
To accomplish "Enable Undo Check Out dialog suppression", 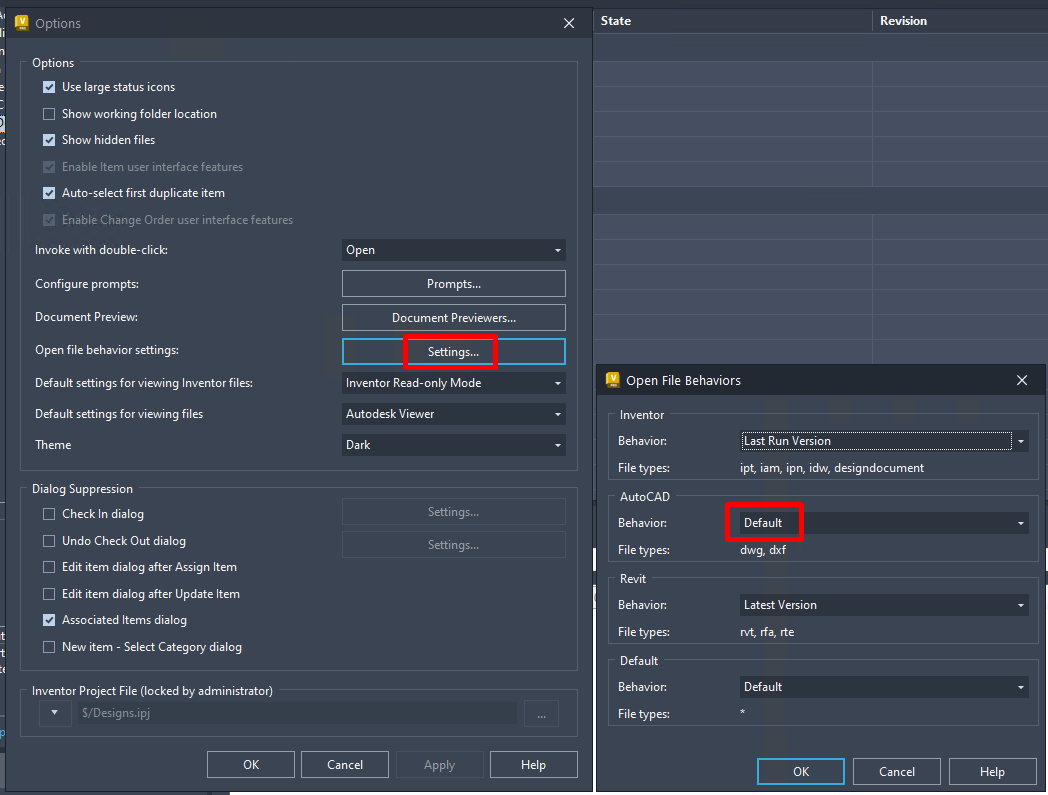I will pyautogui.click(x=49, y=541).
